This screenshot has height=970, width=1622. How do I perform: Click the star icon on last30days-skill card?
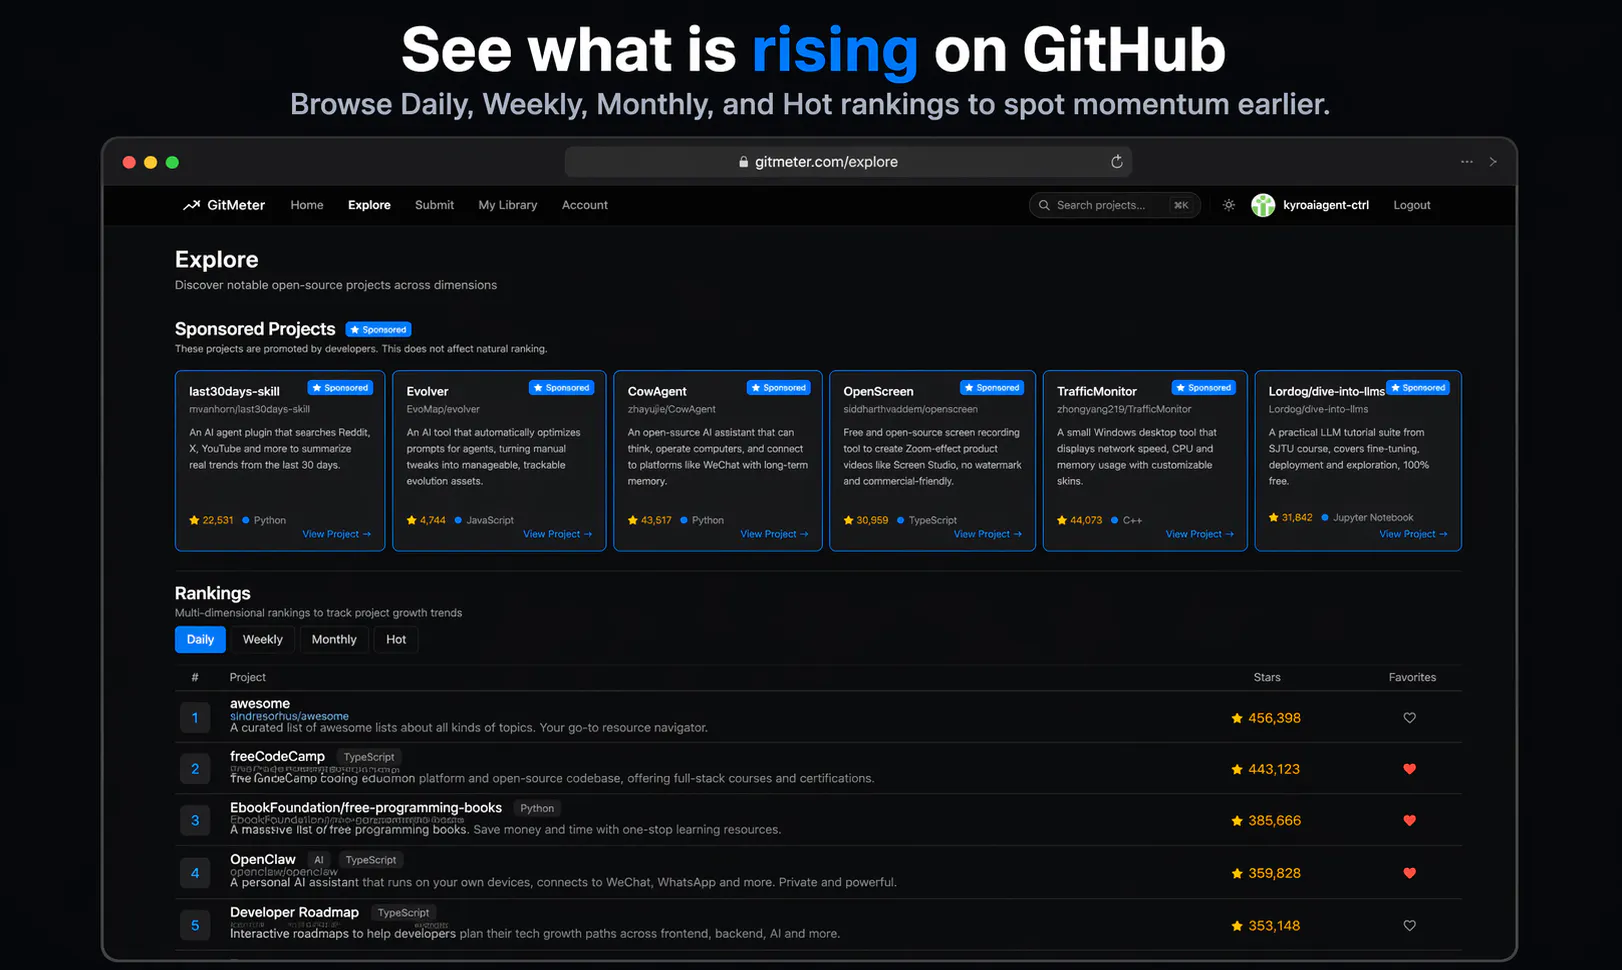tap(194, 520)
